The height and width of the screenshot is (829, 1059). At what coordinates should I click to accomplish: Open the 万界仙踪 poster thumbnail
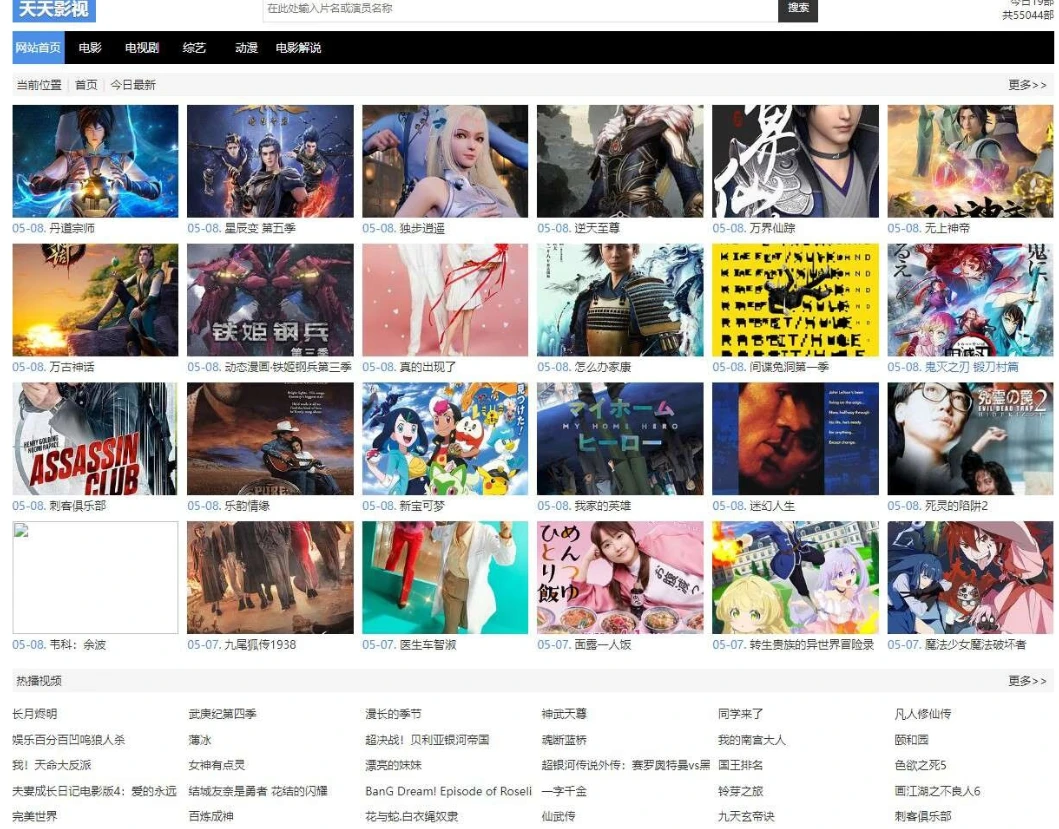pyautogui.click(x=796, y=161)
